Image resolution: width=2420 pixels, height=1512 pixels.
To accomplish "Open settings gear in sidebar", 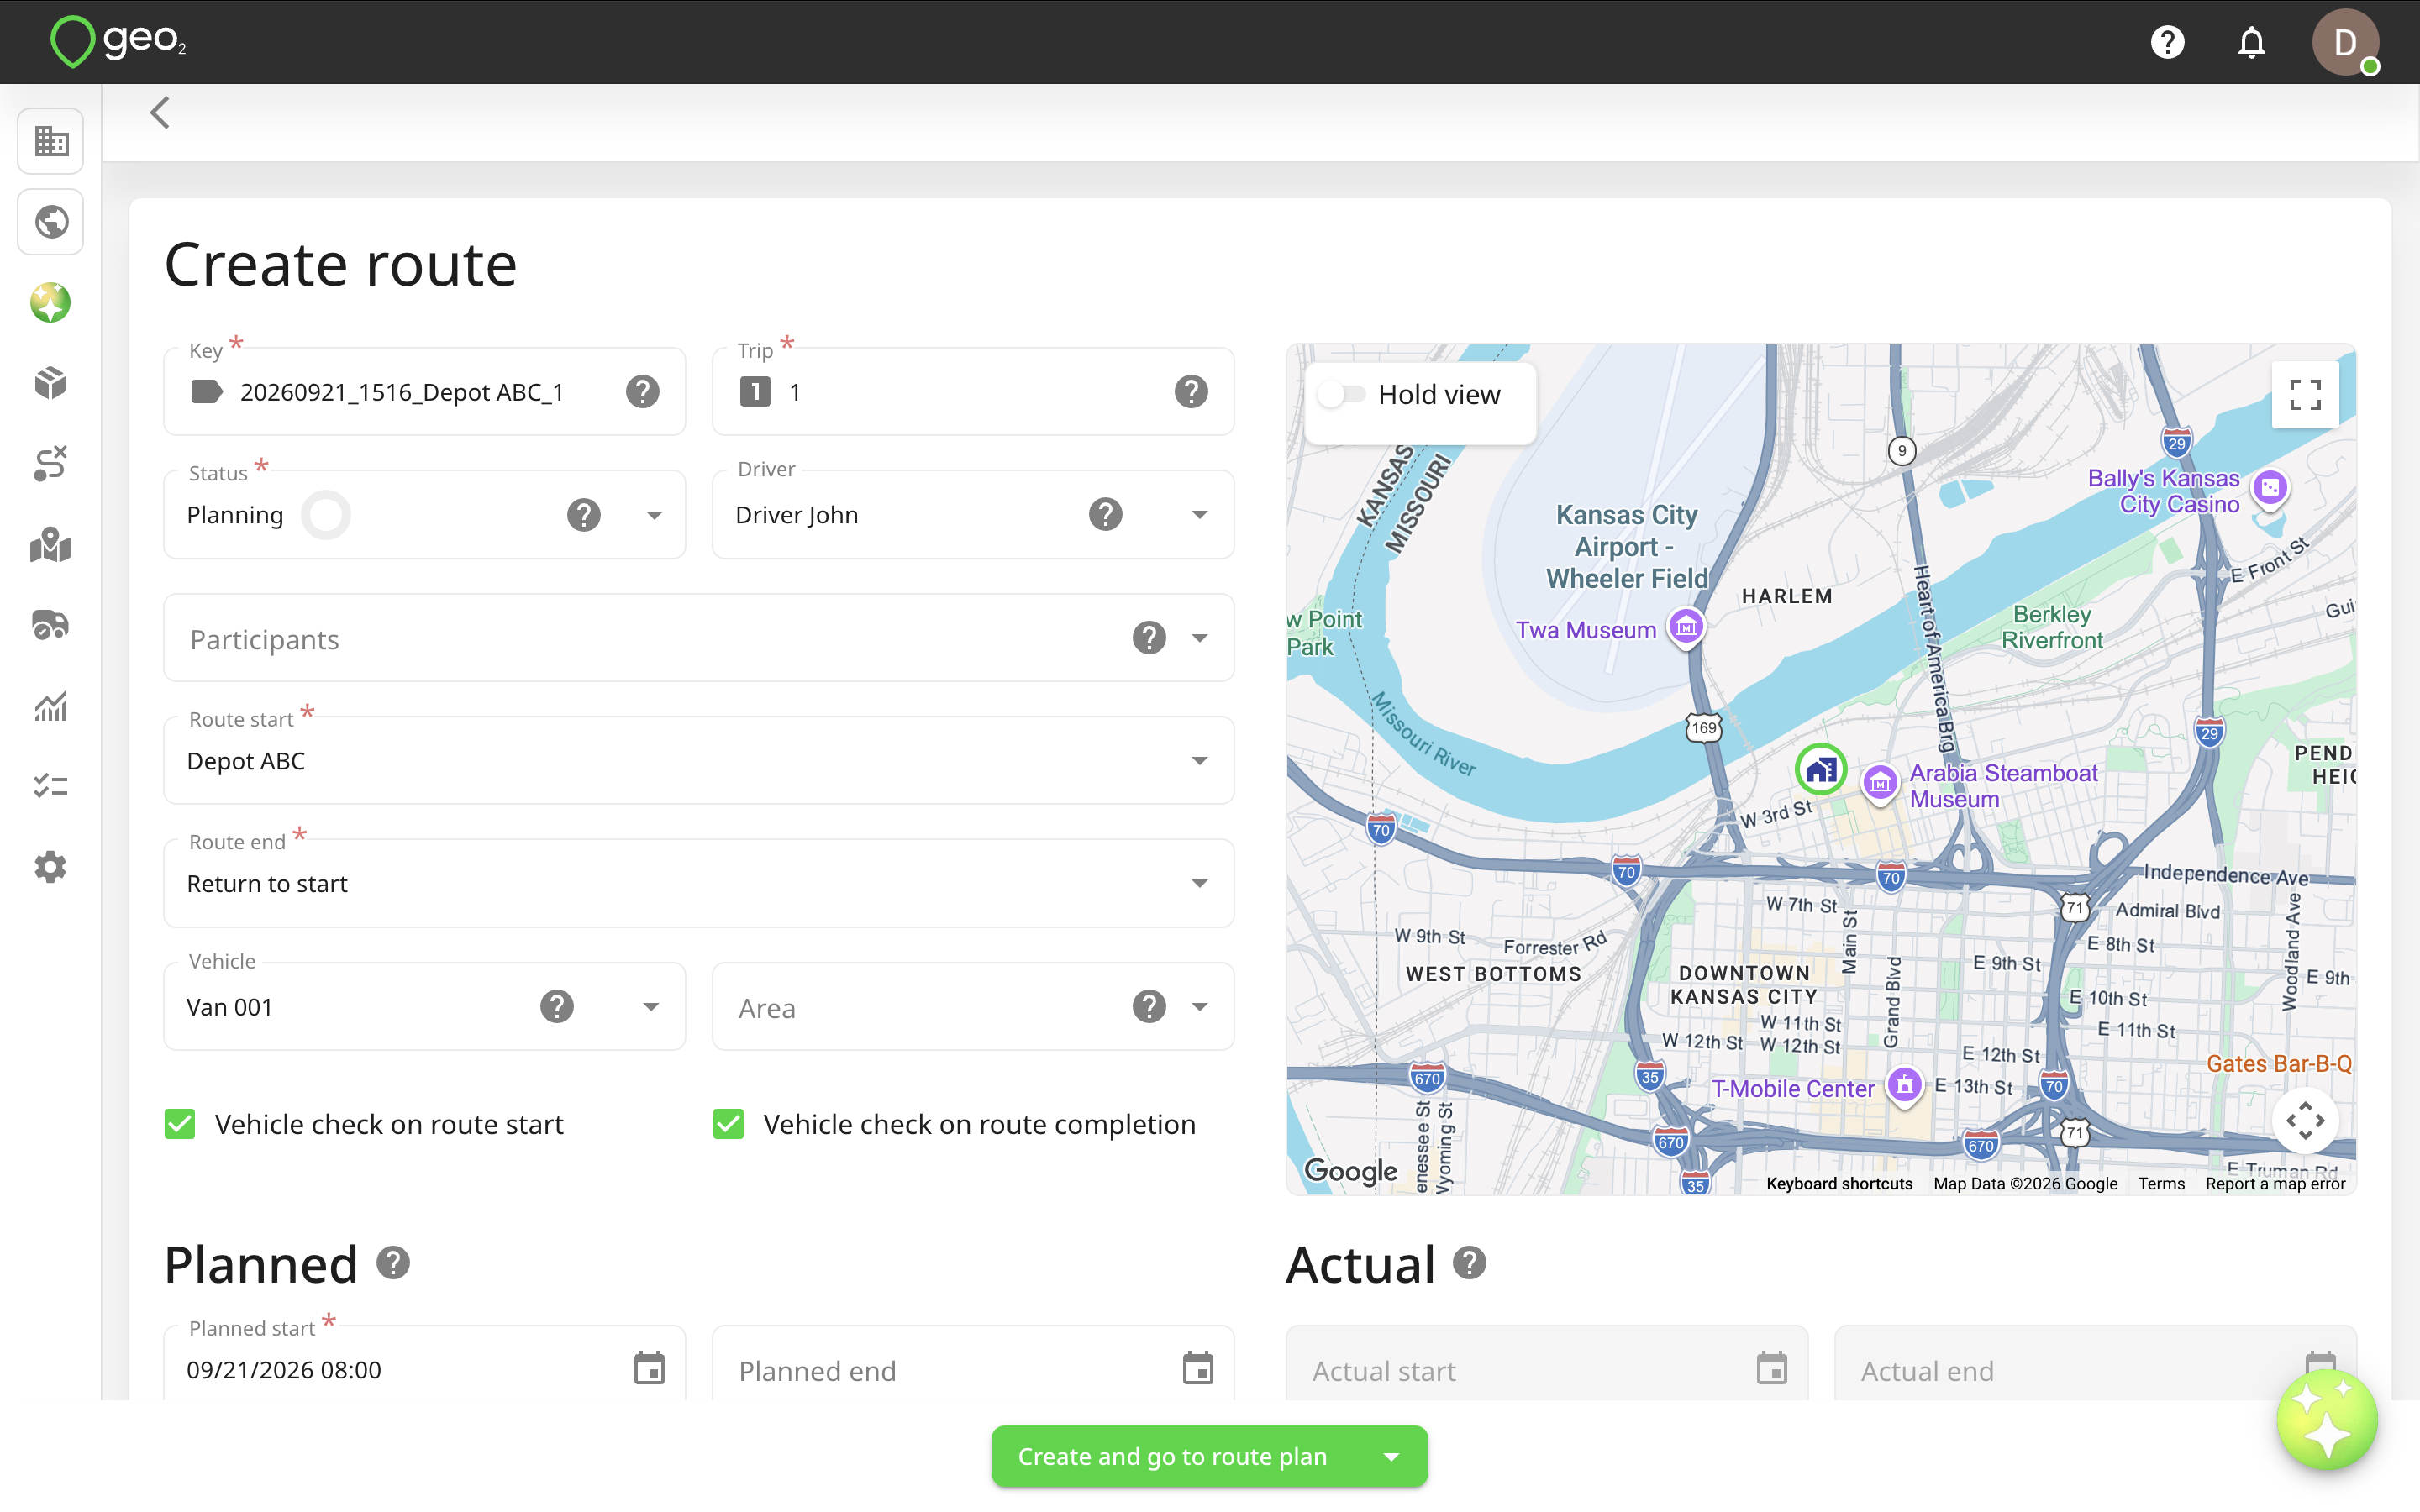I will [x=51, y=867].
